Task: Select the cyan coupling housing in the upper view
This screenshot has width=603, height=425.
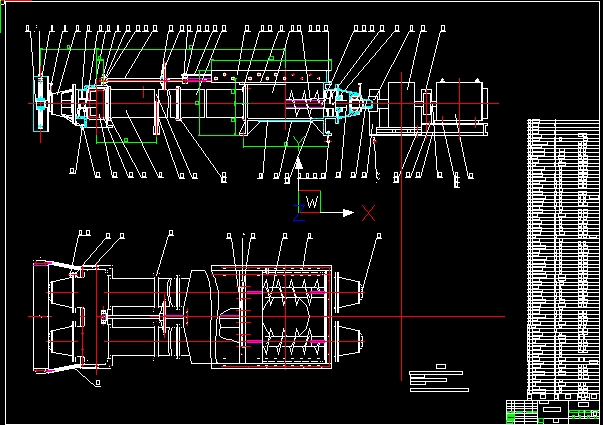Action: tap(348, 102)
